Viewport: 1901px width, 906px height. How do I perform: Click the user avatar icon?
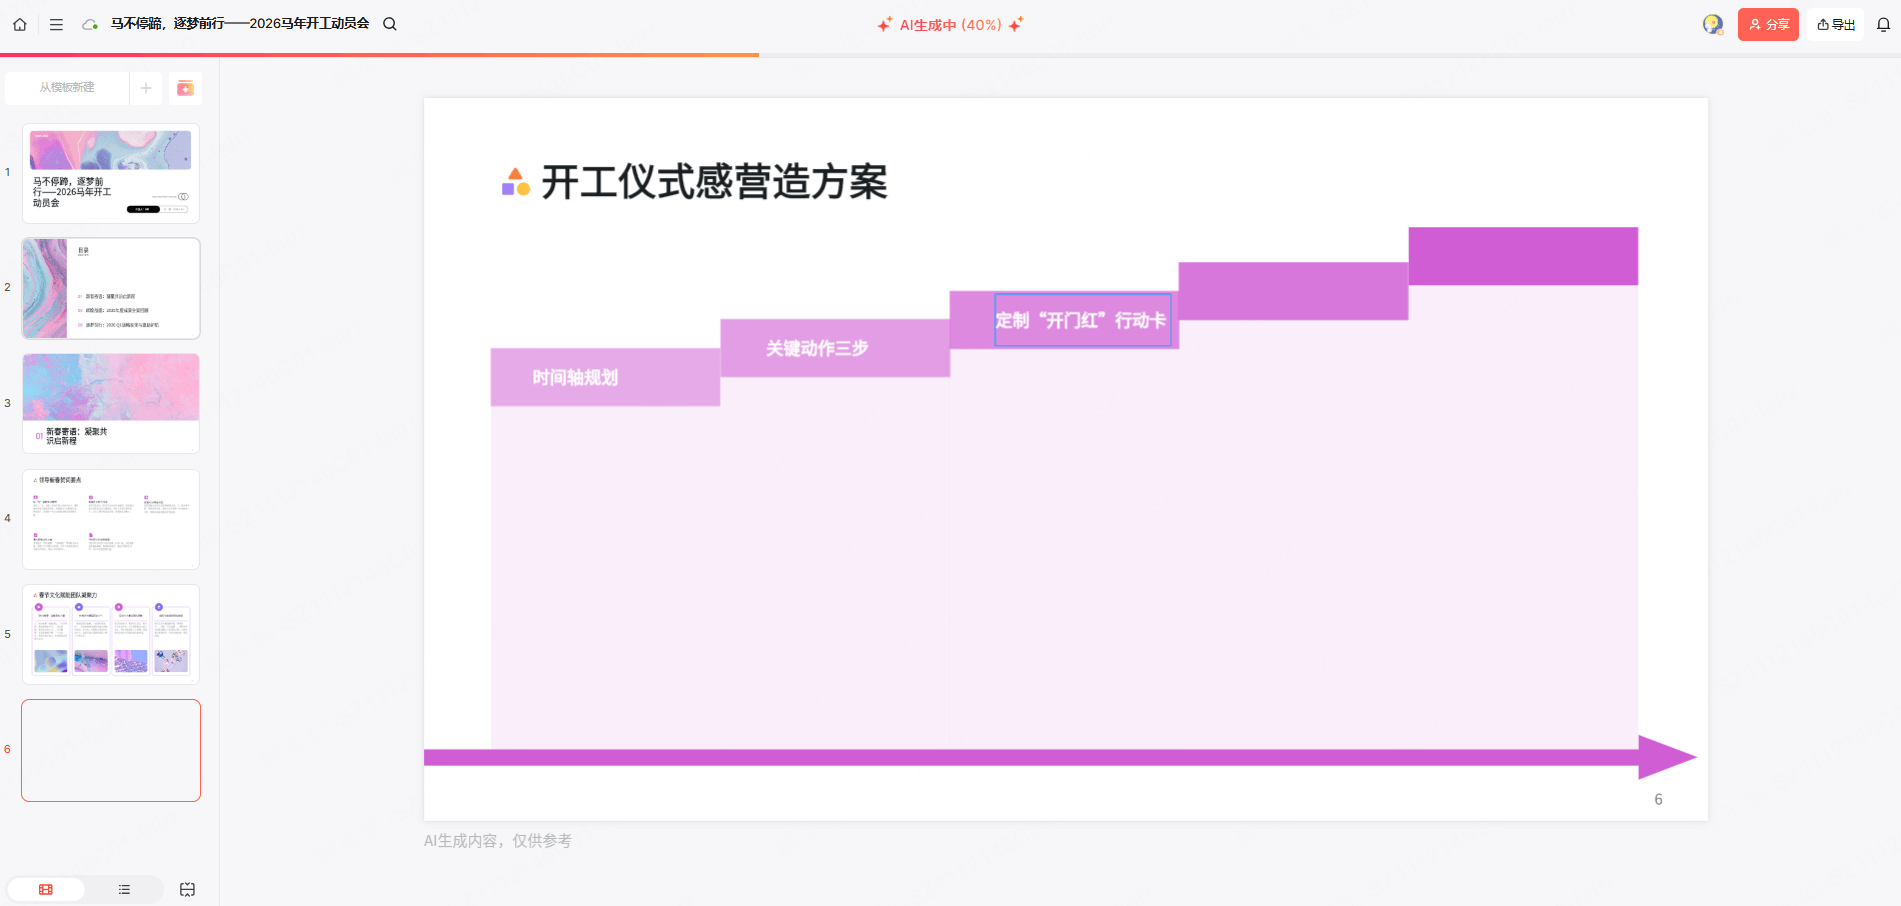click(x=1712, y=24)
